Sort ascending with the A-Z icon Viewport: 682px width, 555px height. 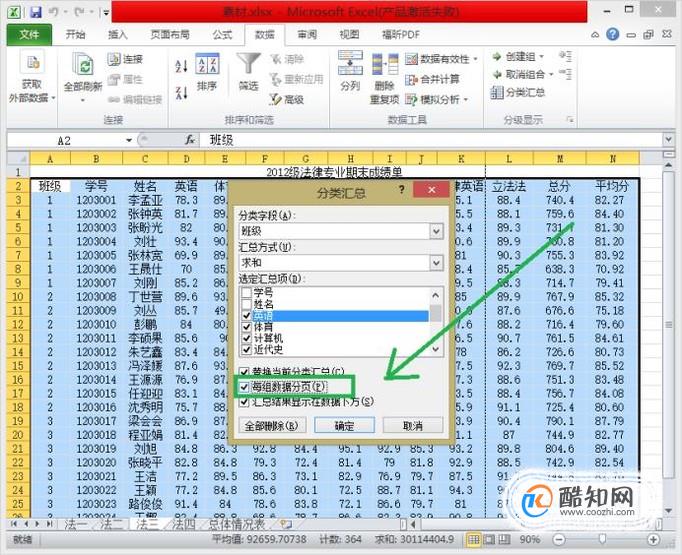[x=181, y=66]
